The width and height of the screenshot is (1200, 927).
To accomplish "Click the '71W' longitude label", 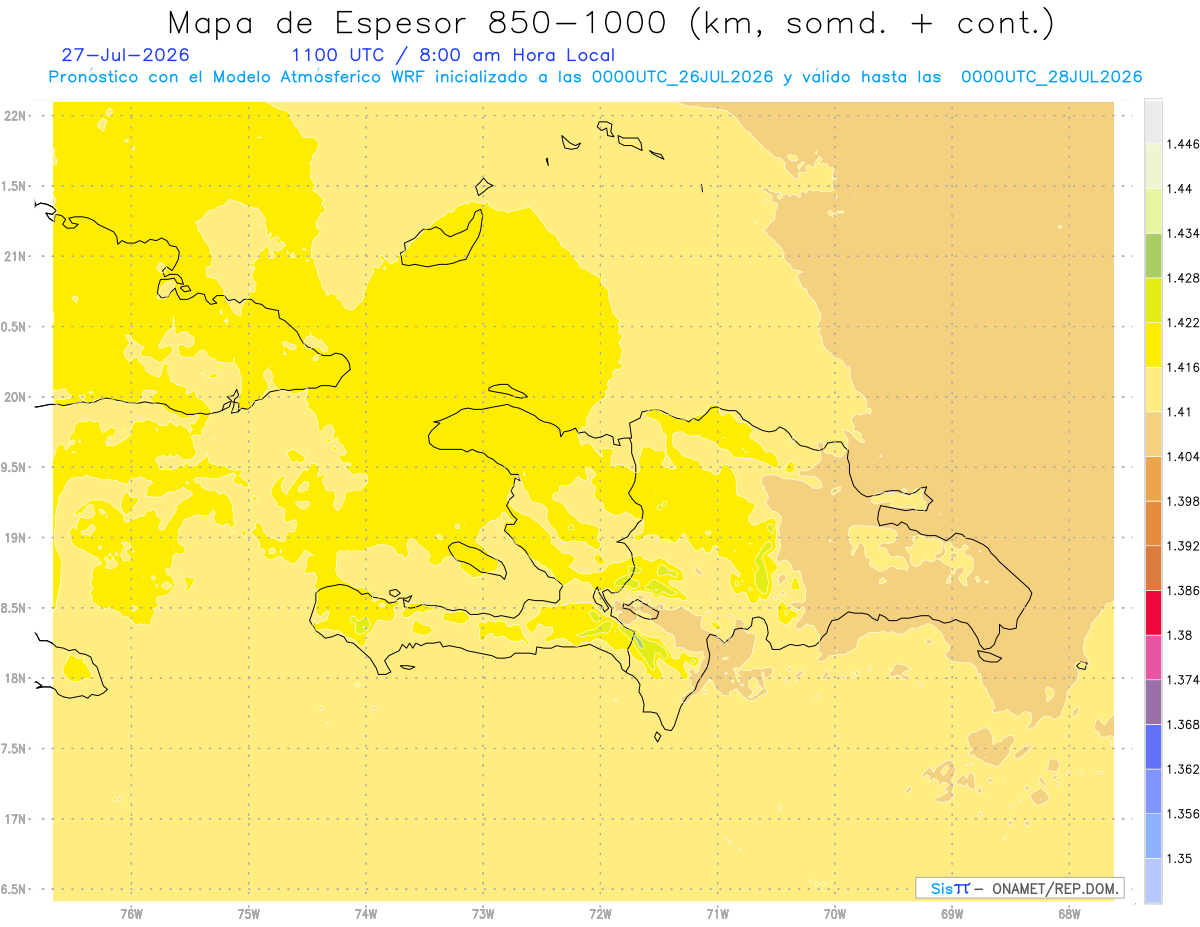I will pyautogui.click(x=717, y=914).
